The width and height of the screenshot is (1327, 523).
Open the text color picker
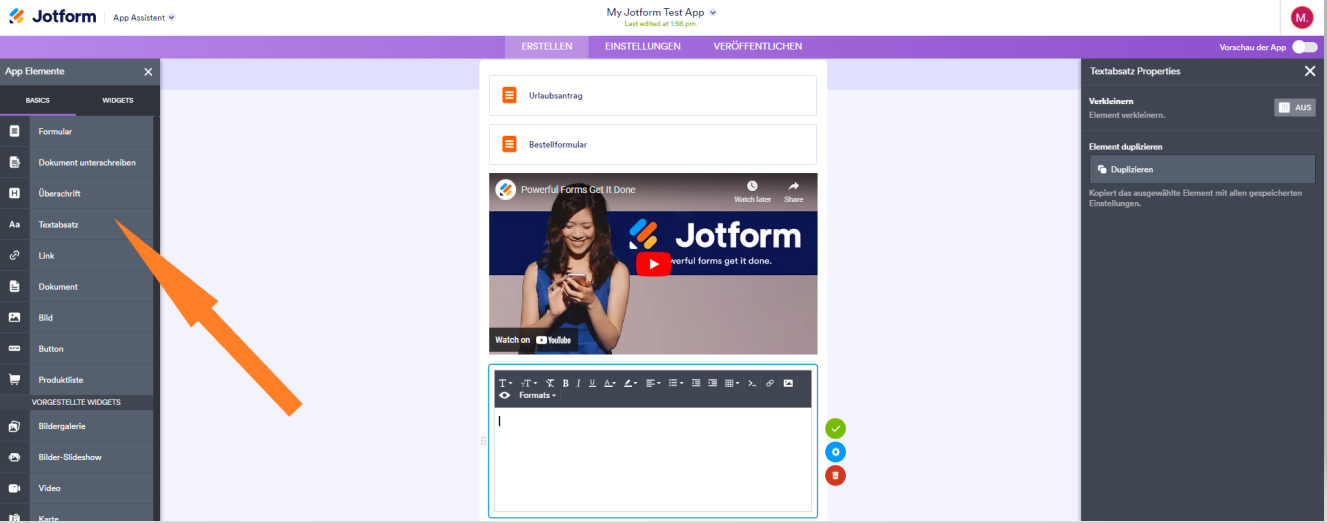(609, 383)
